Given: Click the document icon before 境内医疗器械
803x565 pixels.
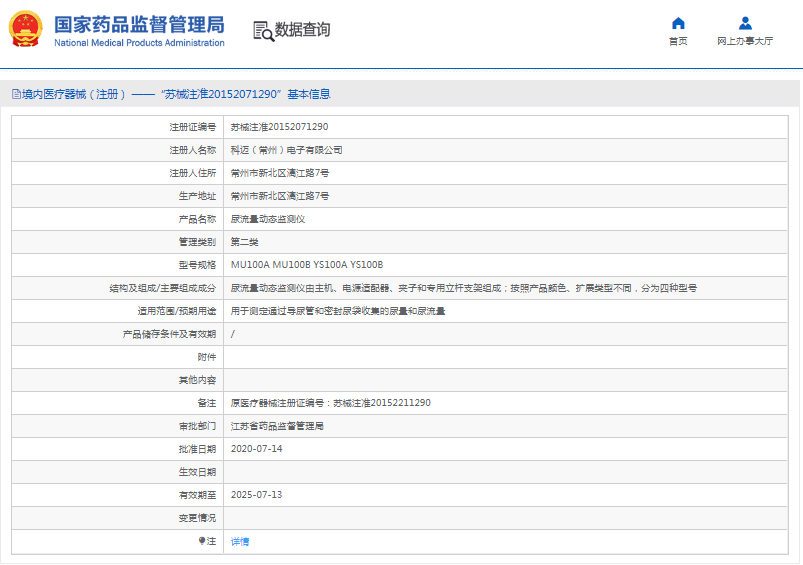Looking at the screenshot, I should coord(16,94).
